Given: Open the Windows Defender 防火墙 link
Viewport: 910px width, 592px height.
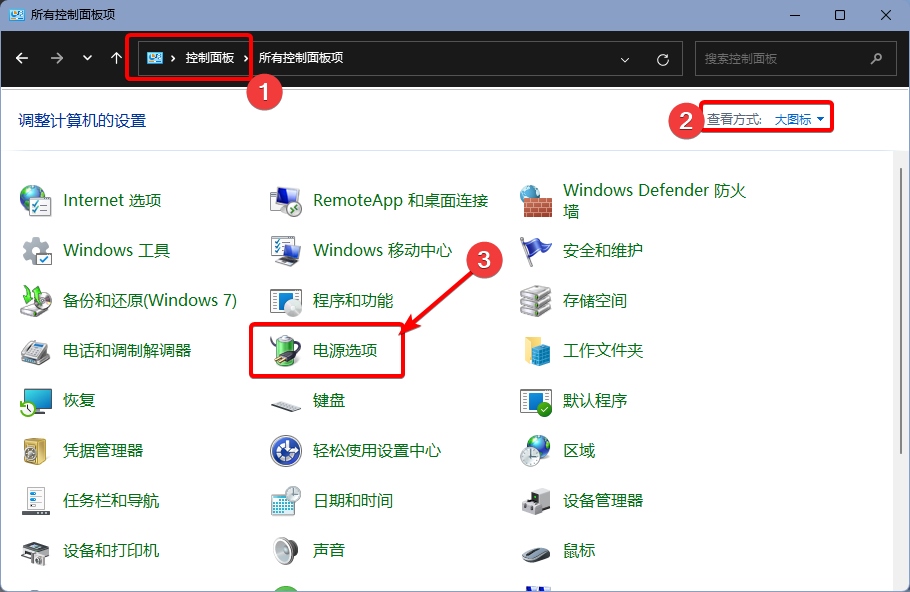Looking at the screenshot, I should [x=654, y=201].
